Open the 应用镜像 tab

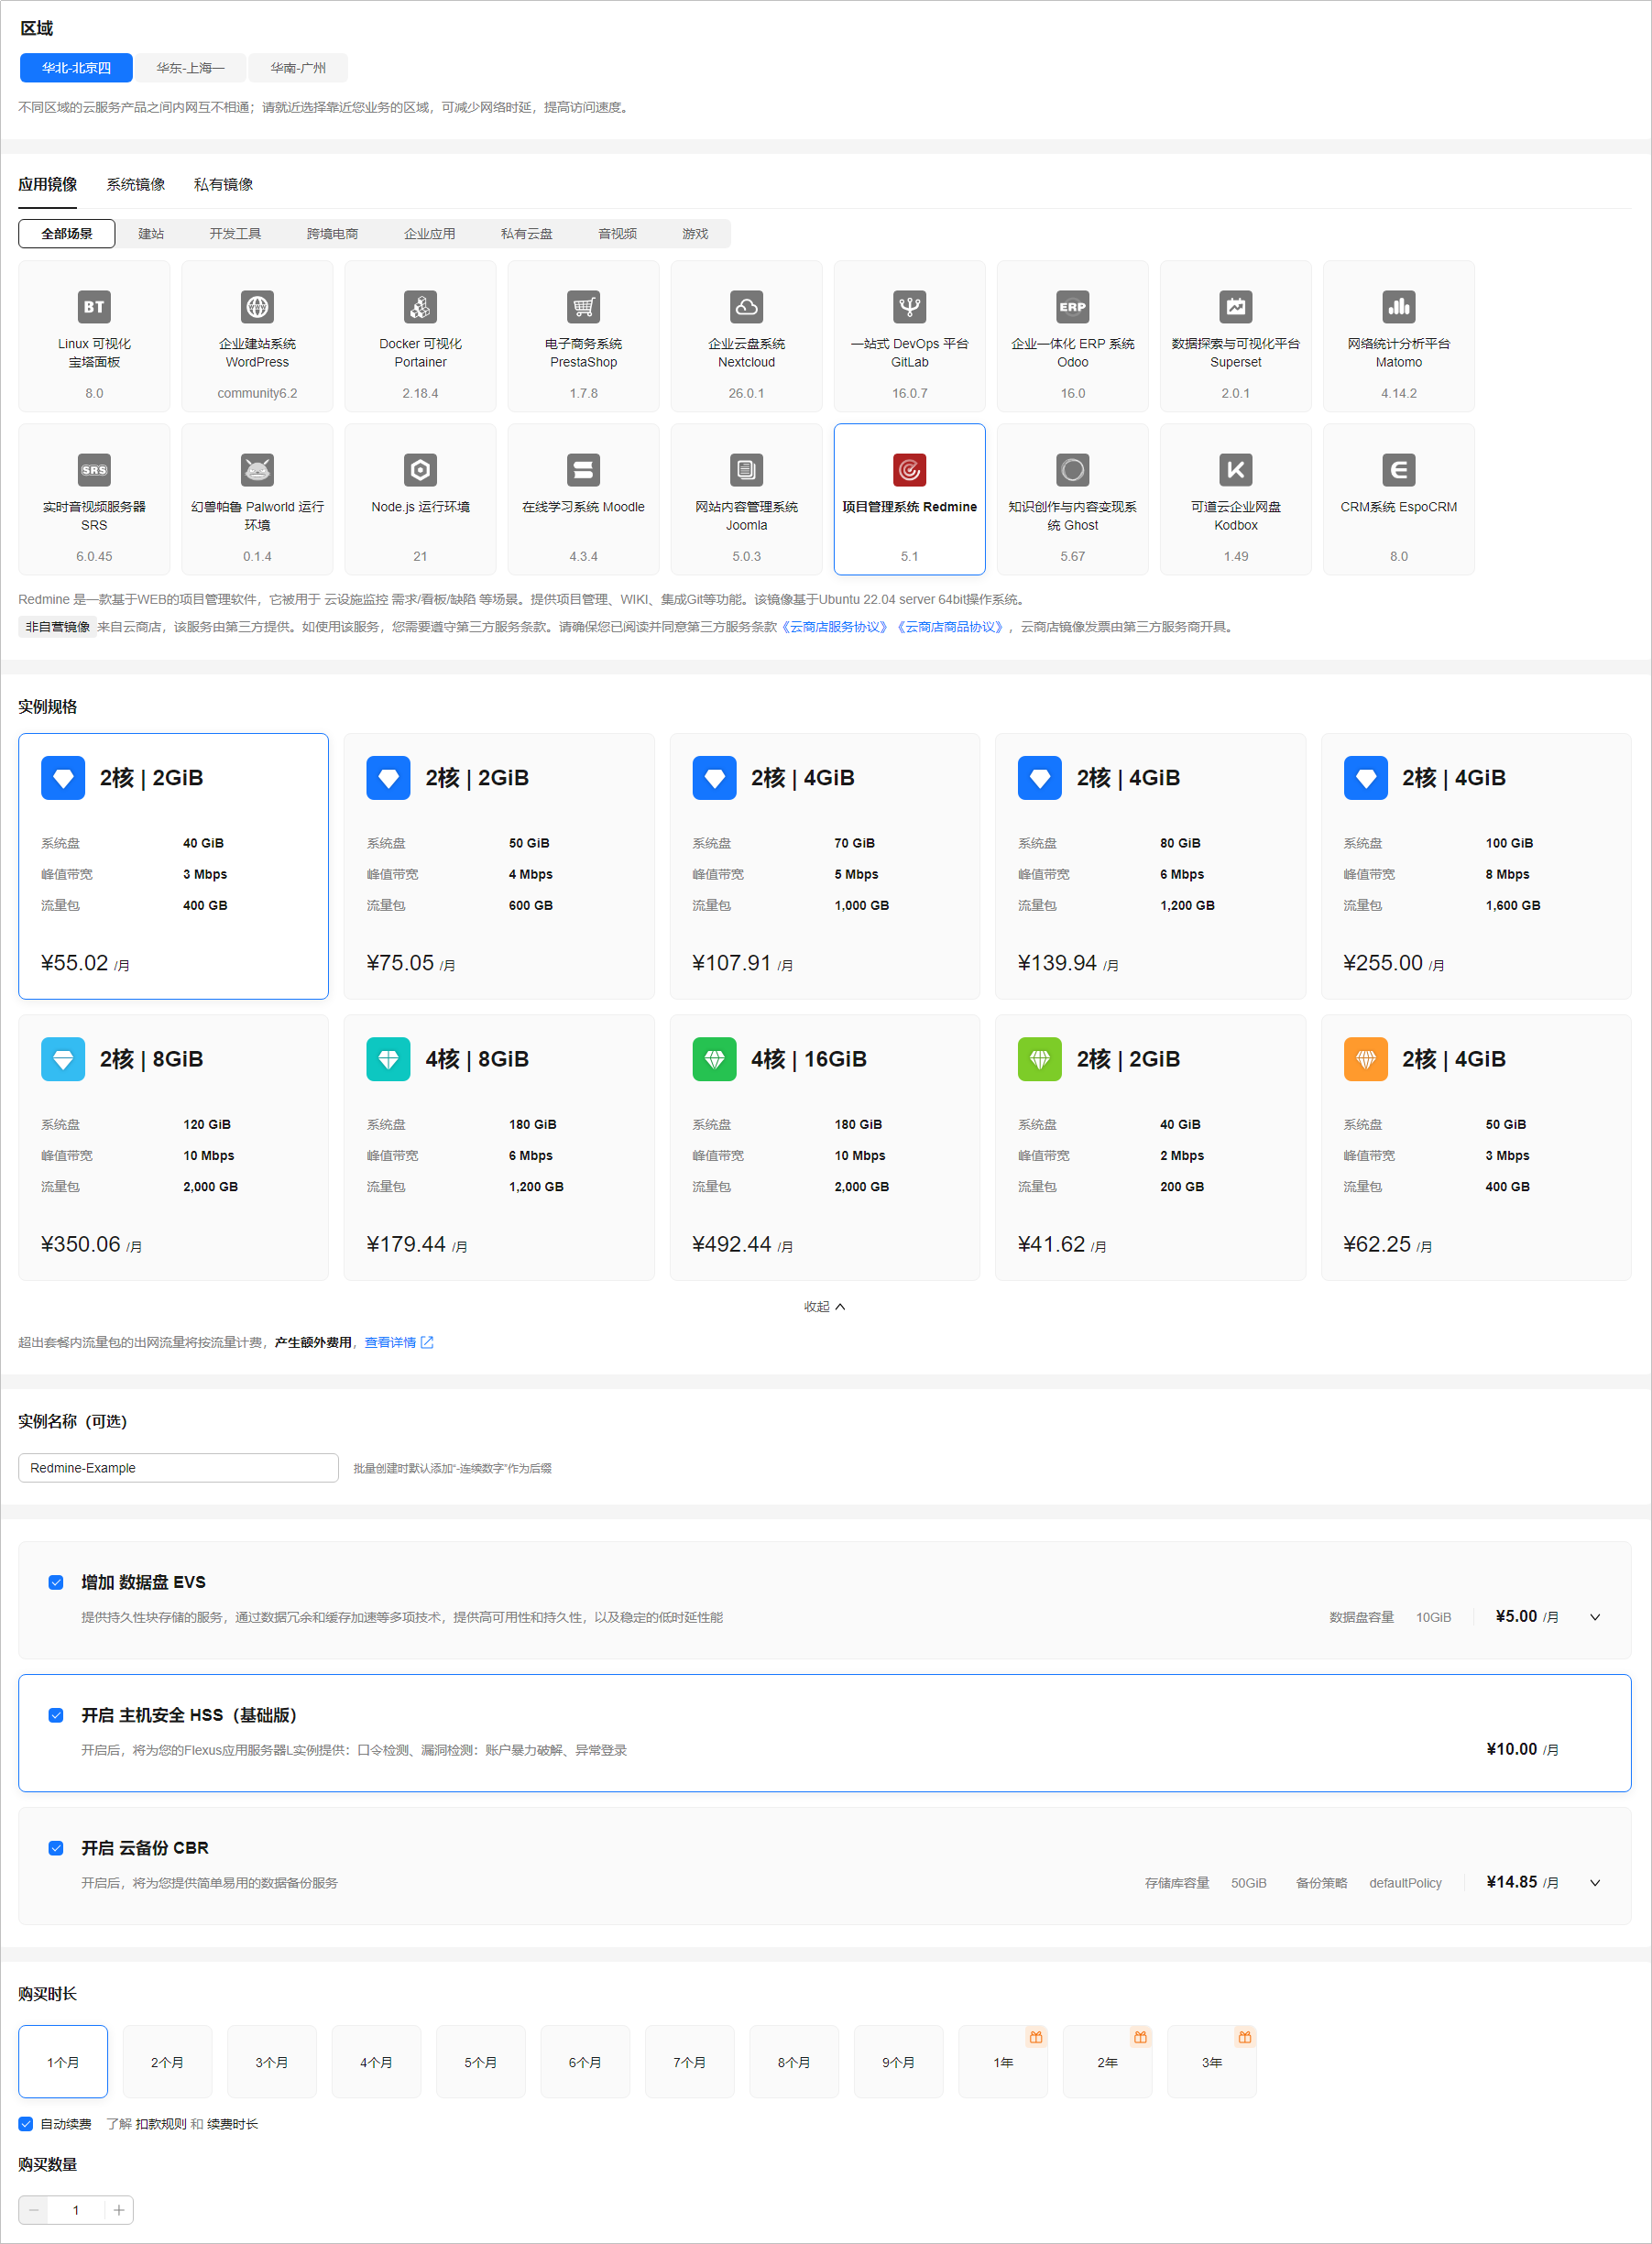pos(47,184)
